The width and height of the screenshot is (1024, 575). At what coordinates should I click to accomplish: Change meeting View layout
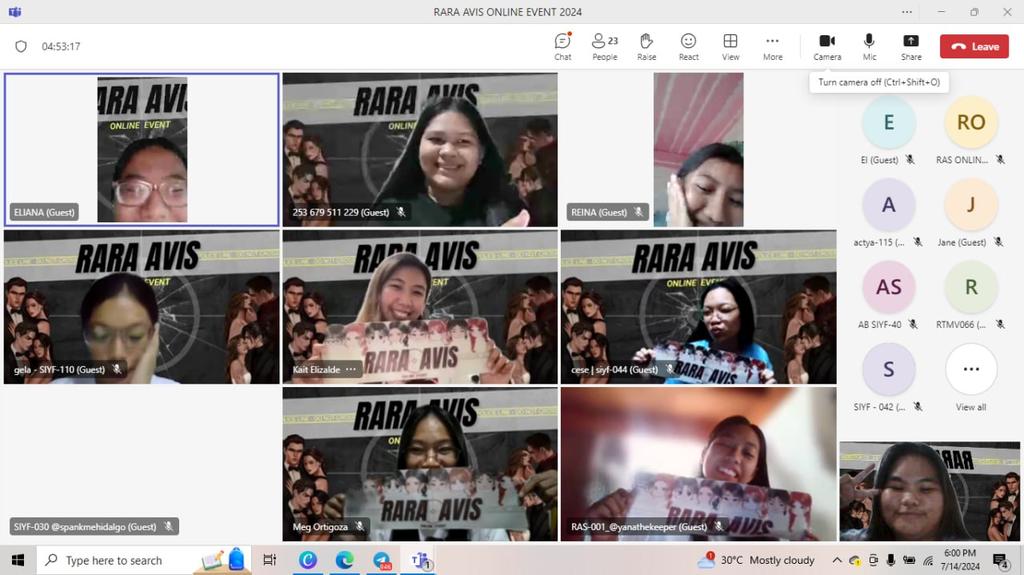(730, 46)
